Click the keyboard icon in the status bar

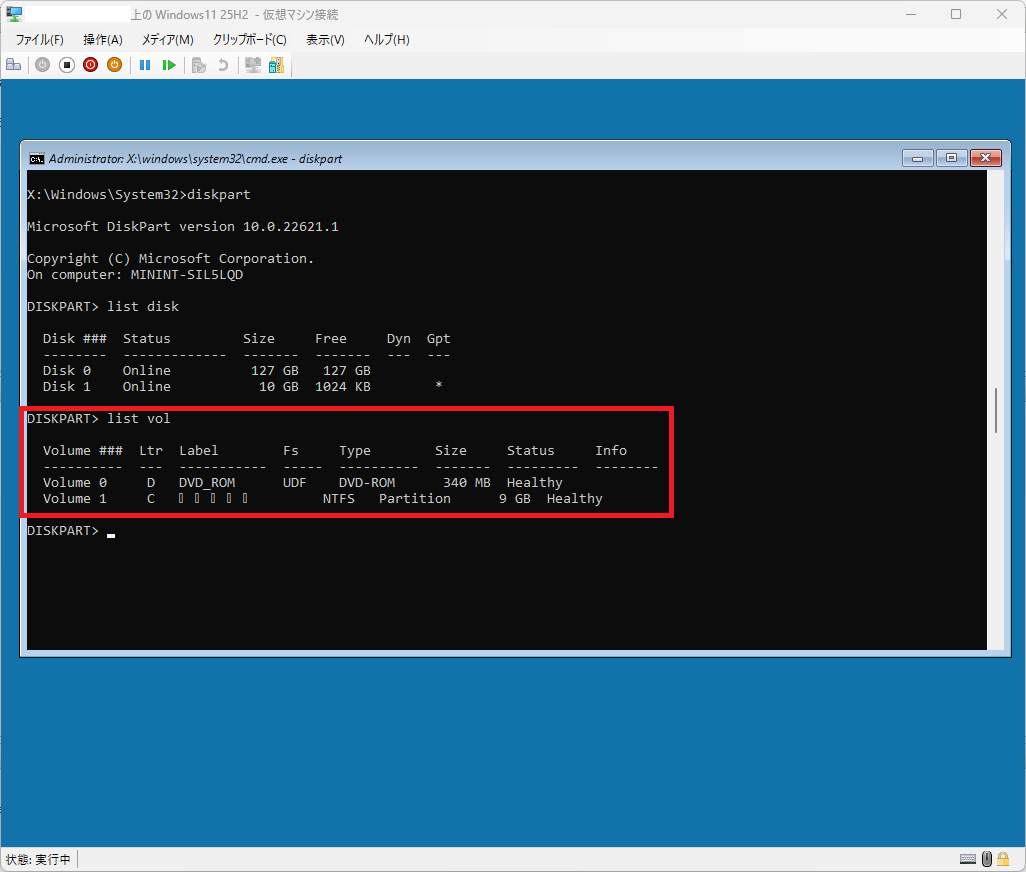968,859
